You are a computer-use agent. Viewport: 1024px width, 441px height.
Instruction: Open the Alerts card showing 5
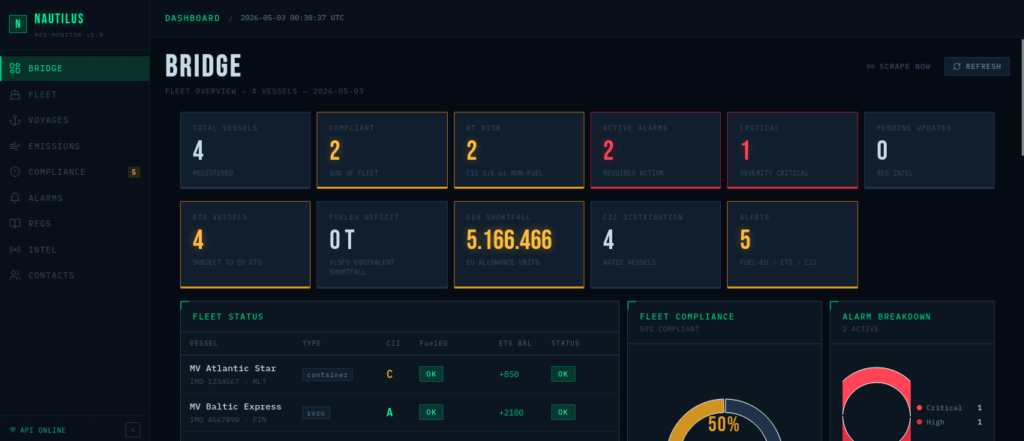[x=792, y=244]
